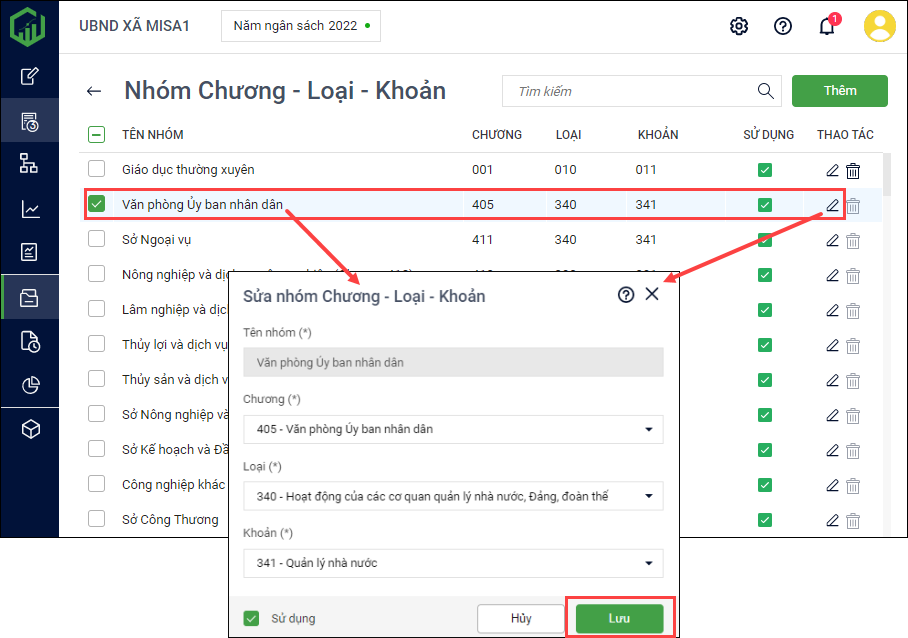This screenshot has height=638, width=908.
Task: Tick checkbox for Sở Ngoại vụ row
Action: click(x=97, y=239)
